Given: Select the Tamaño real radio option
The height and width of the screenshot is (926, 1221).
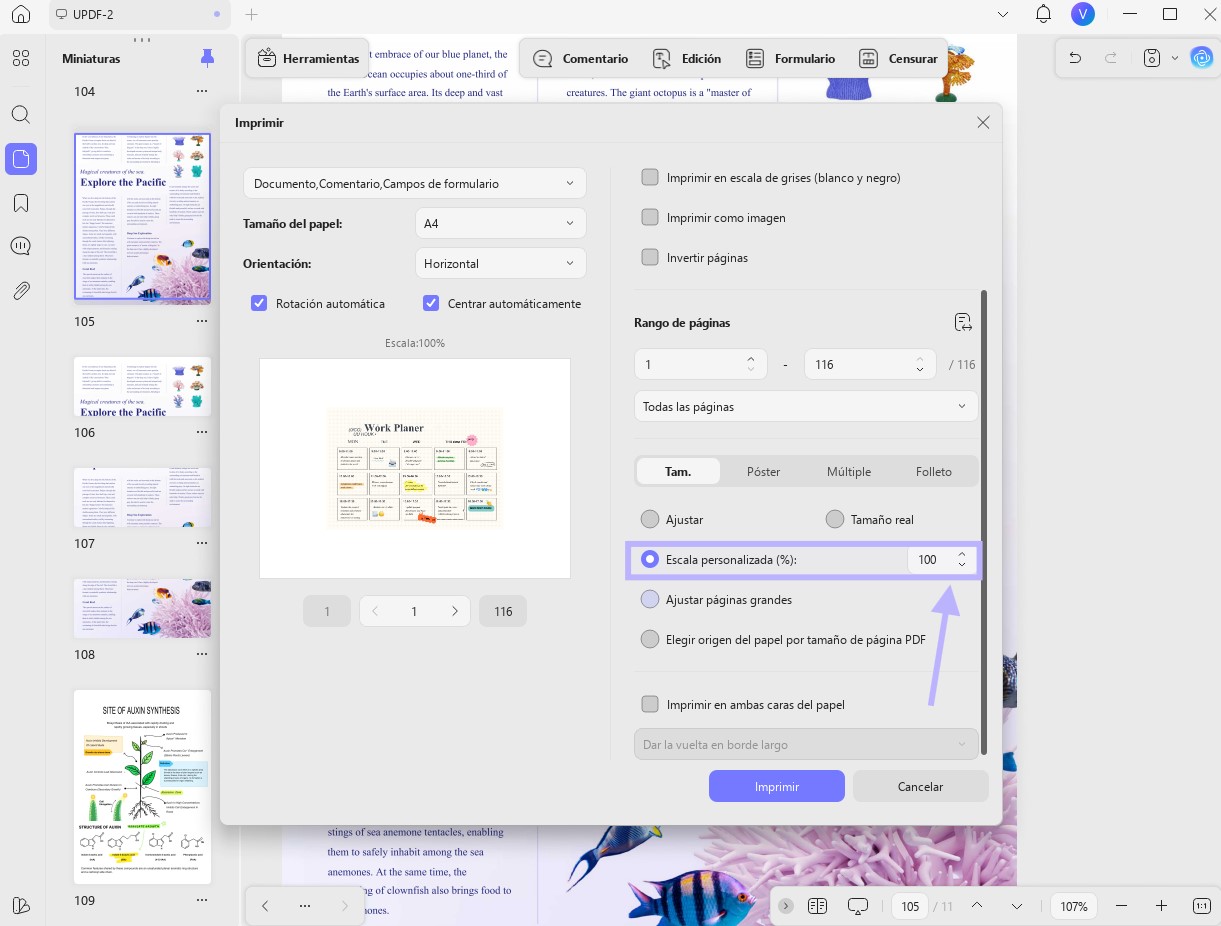Looking at the screenshot, I should [x=835, y=519].
